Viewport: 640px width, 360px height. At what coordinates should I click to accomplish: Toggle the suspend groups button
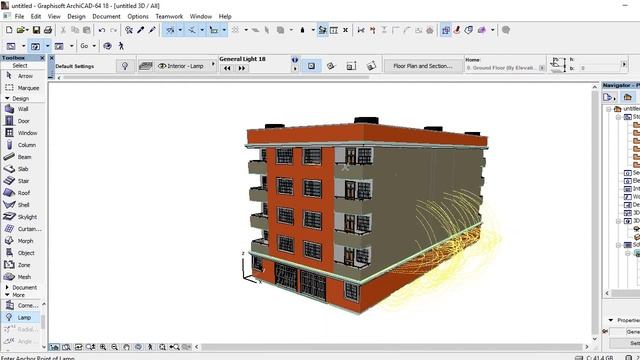[323, 30]
